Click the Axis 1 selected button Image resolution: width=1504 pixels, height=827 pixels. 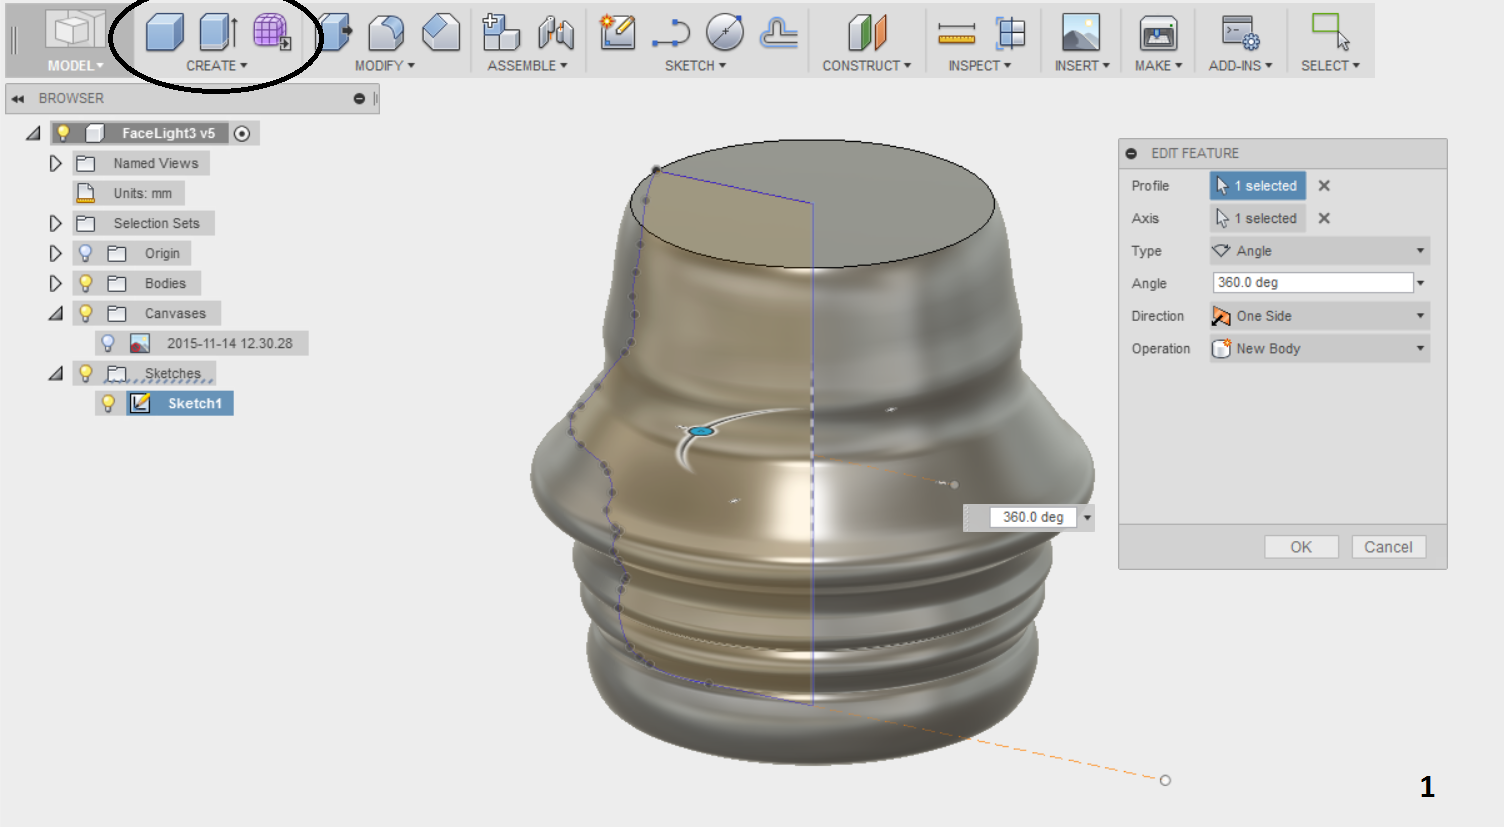[x=1258, y=218]
